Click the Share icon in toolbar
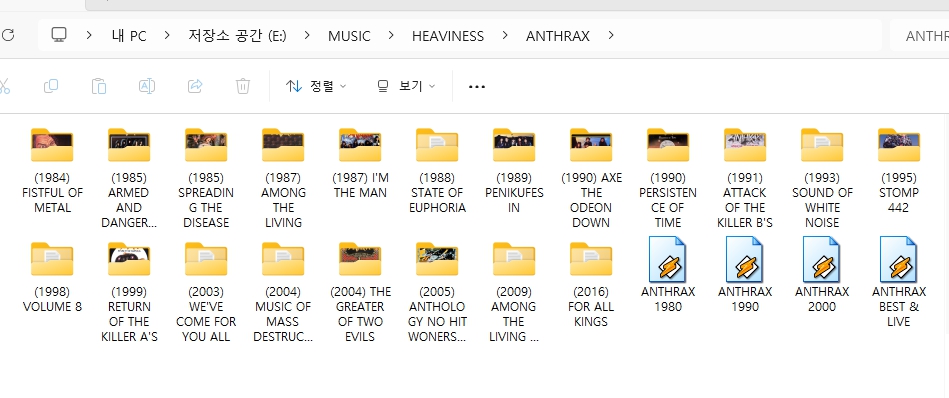 (x=195, y=86)
